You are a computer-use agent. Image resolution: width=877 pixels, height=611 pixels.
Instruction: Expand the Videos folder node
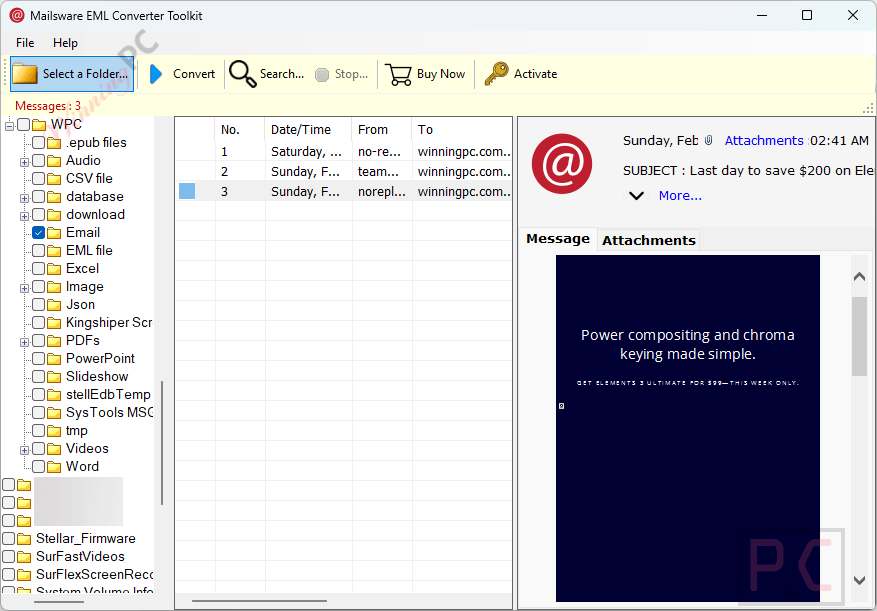(25, 450)
